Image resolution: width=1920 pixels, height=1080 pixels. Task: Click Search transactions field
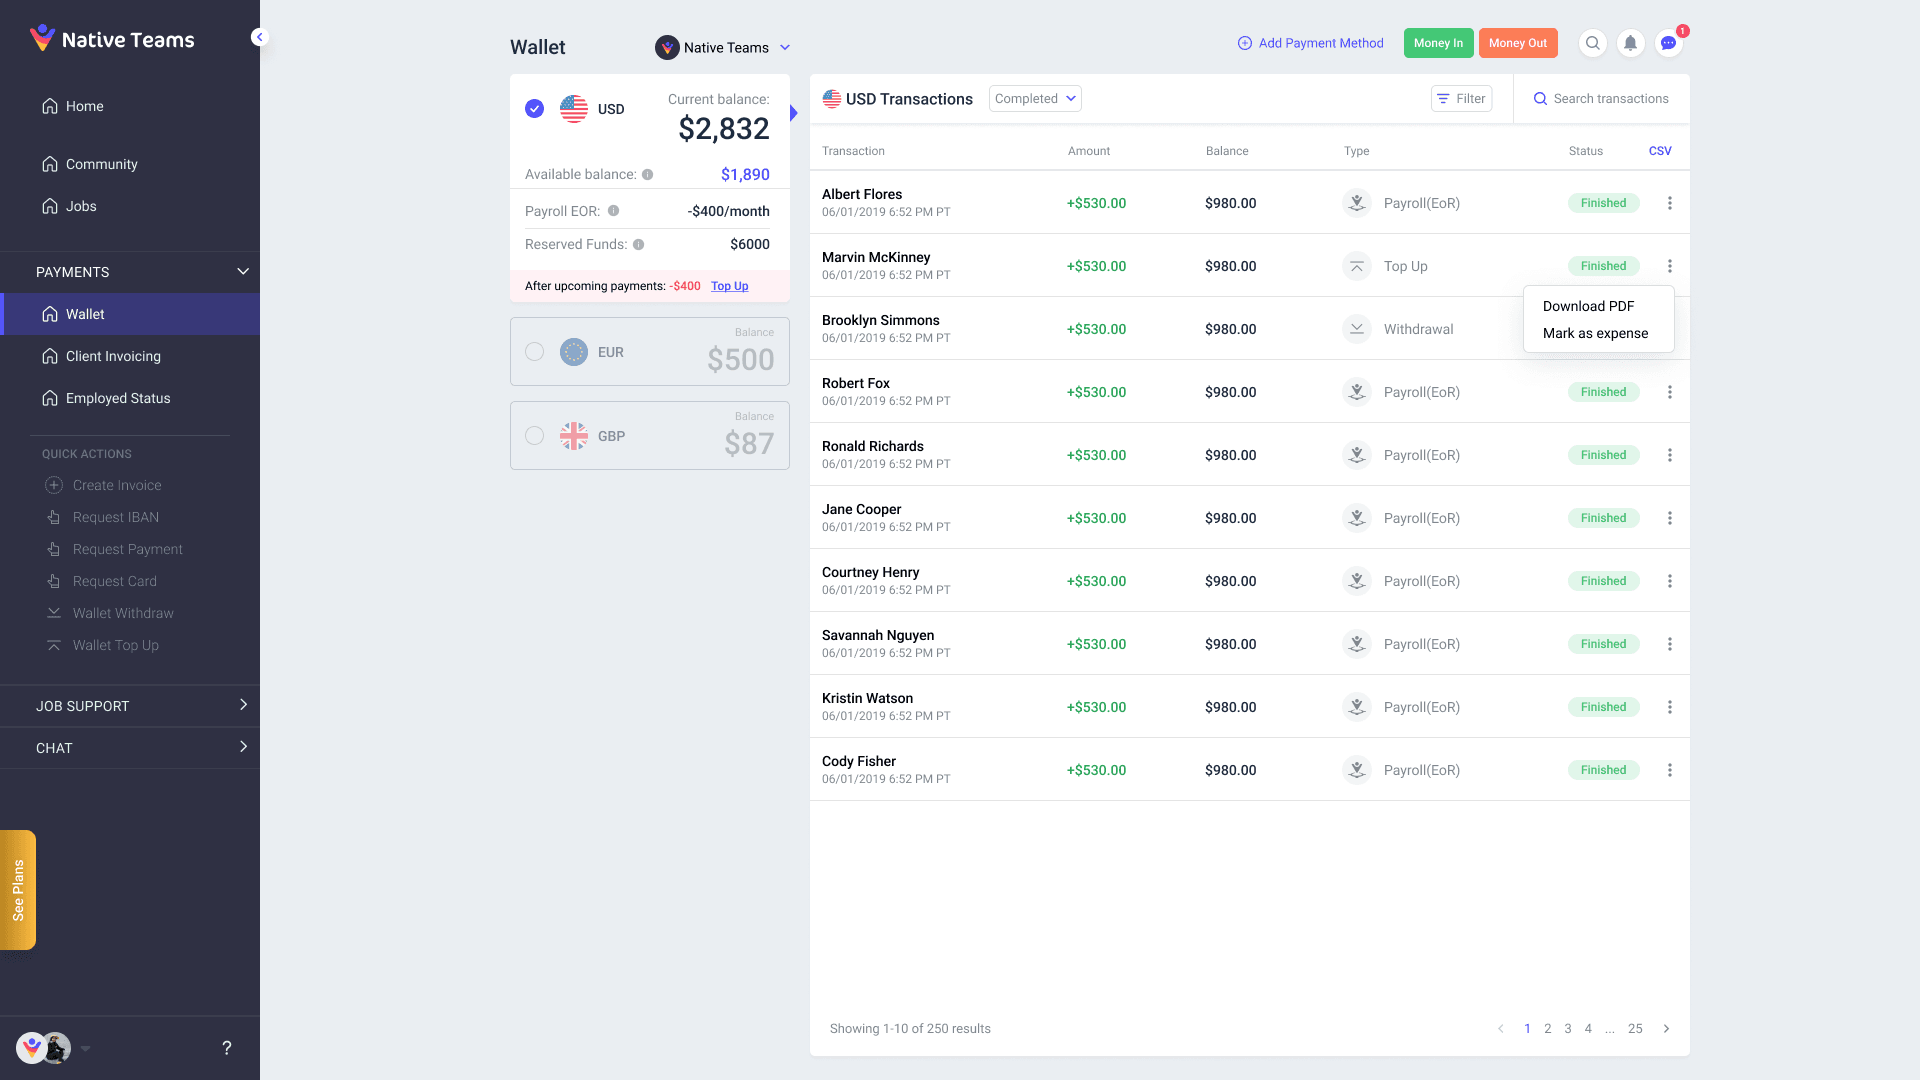pyautogui.click(x=1601, y=99)
